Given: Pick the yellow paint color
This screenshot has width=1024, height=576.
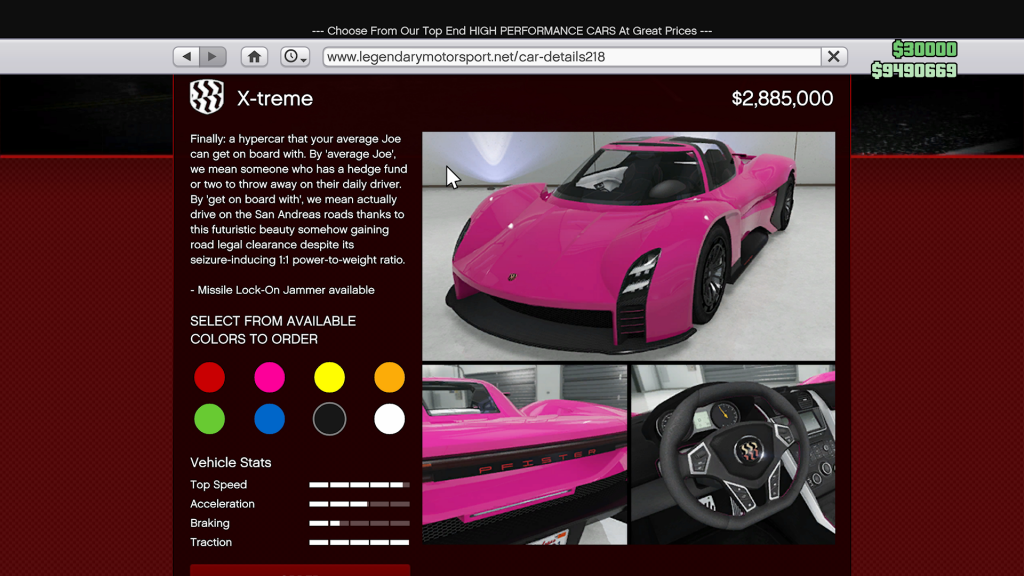Looking at the screenshot, I should coord(329,377).
